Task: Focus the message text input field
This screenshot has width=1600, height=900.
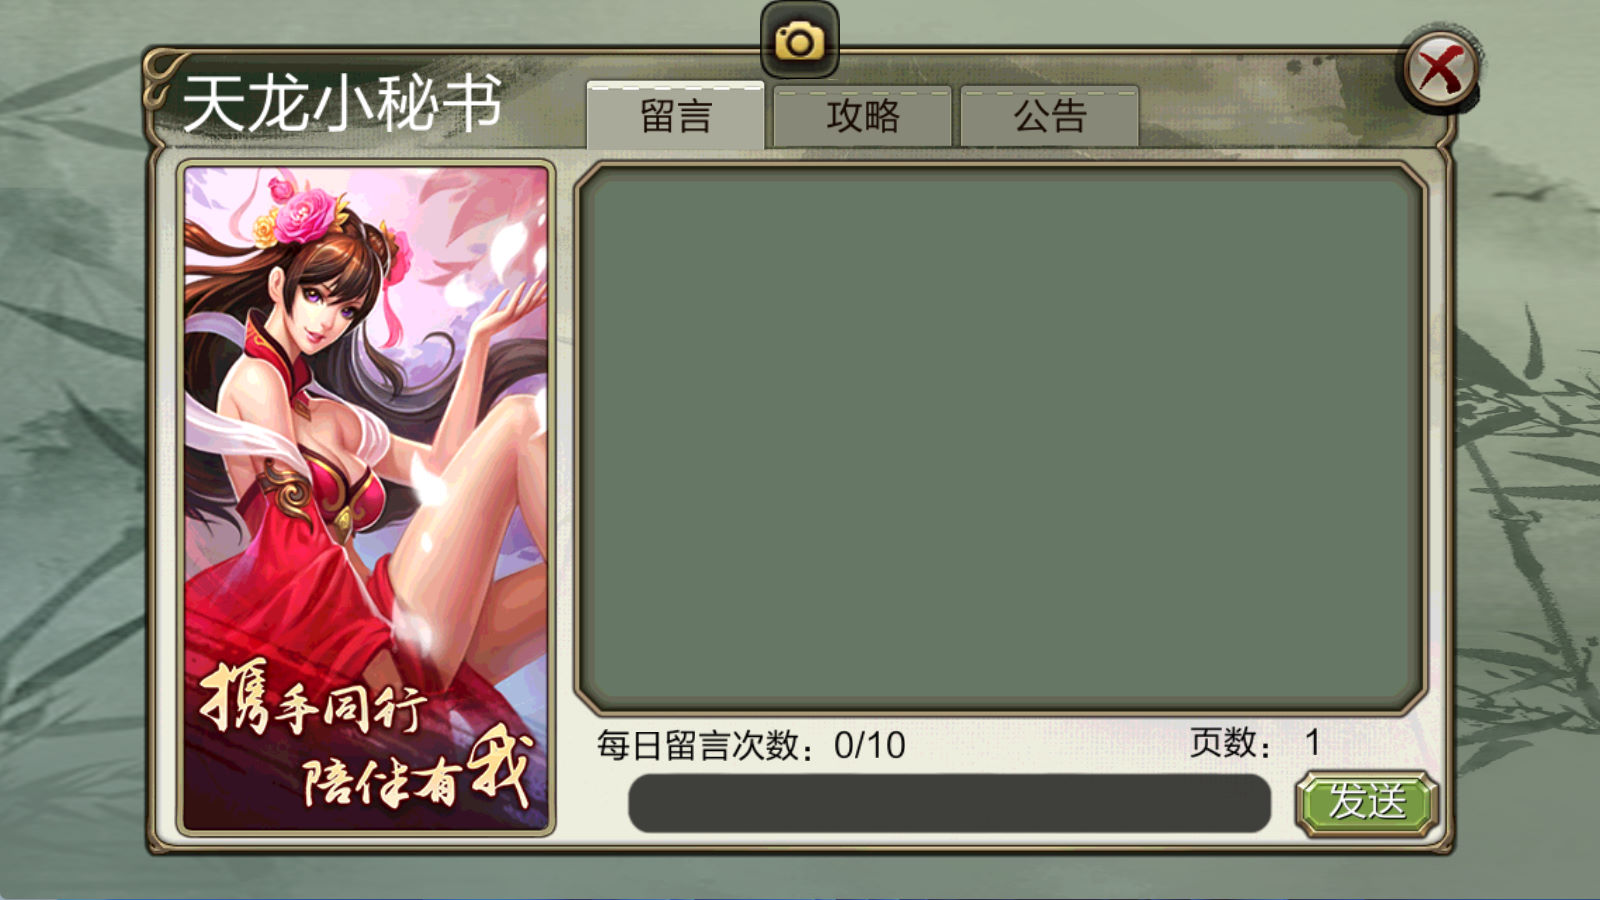Action: coord(949,802)
